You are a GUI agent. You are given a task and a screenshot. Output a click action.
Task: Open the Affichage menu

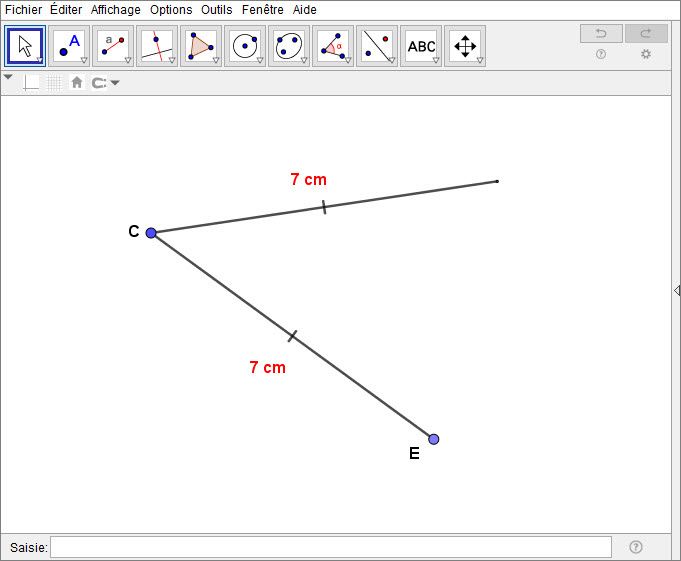[x=116, y=10]
